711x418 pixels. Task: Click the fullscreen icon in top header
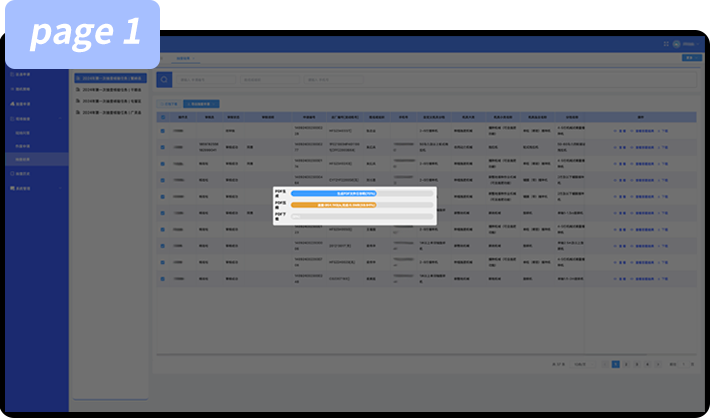665,45
